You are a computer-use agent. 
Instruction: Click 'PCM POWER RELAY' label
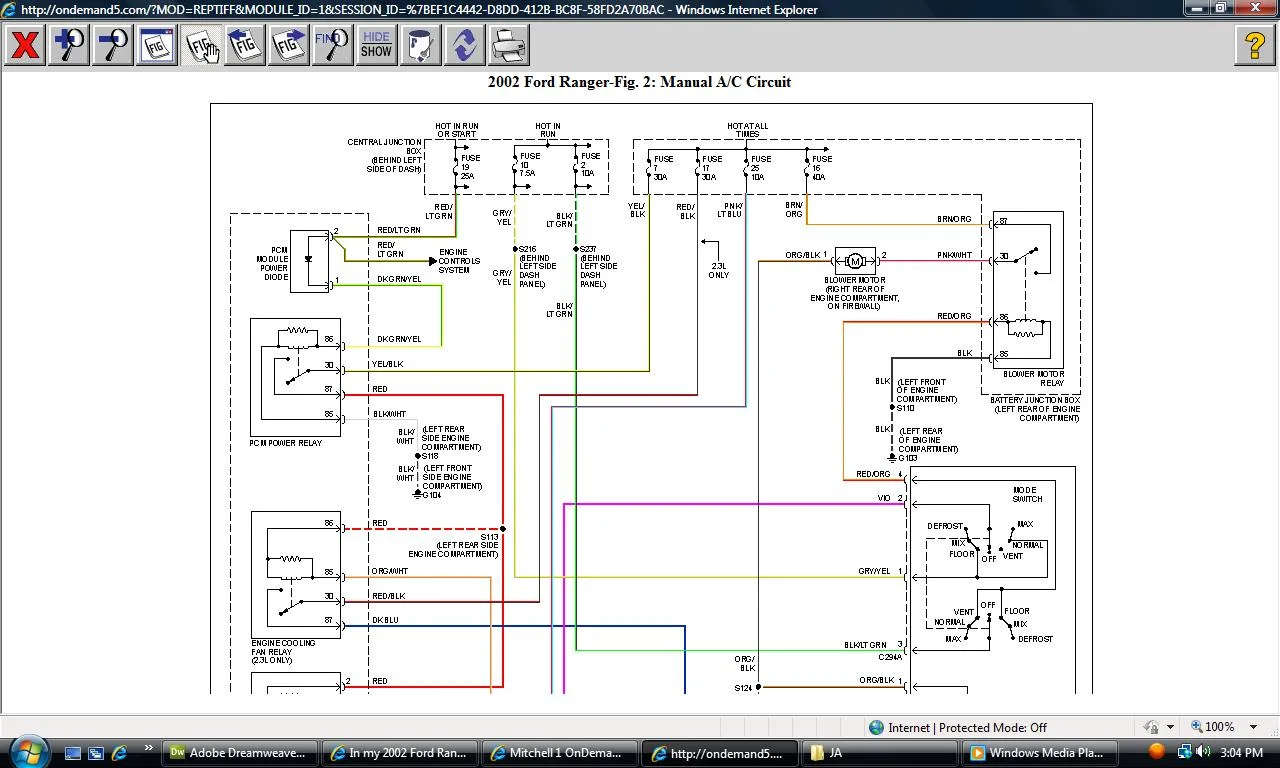point(286,443)
